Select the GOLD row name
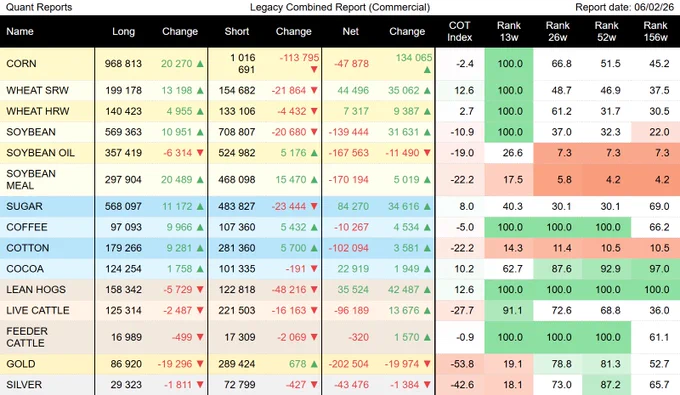 [21, 364]
